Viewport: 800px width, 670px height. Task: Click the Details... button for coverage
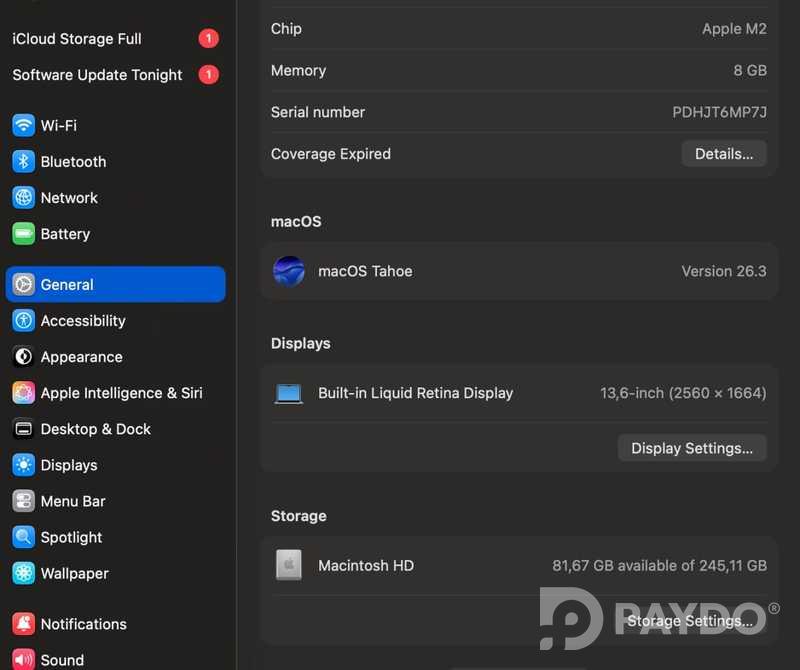pos(724,154)
